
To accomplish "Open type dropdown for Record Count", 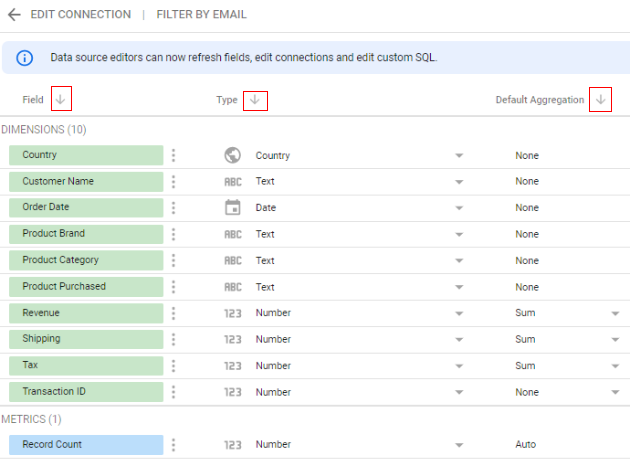I will tap(459, 445).
